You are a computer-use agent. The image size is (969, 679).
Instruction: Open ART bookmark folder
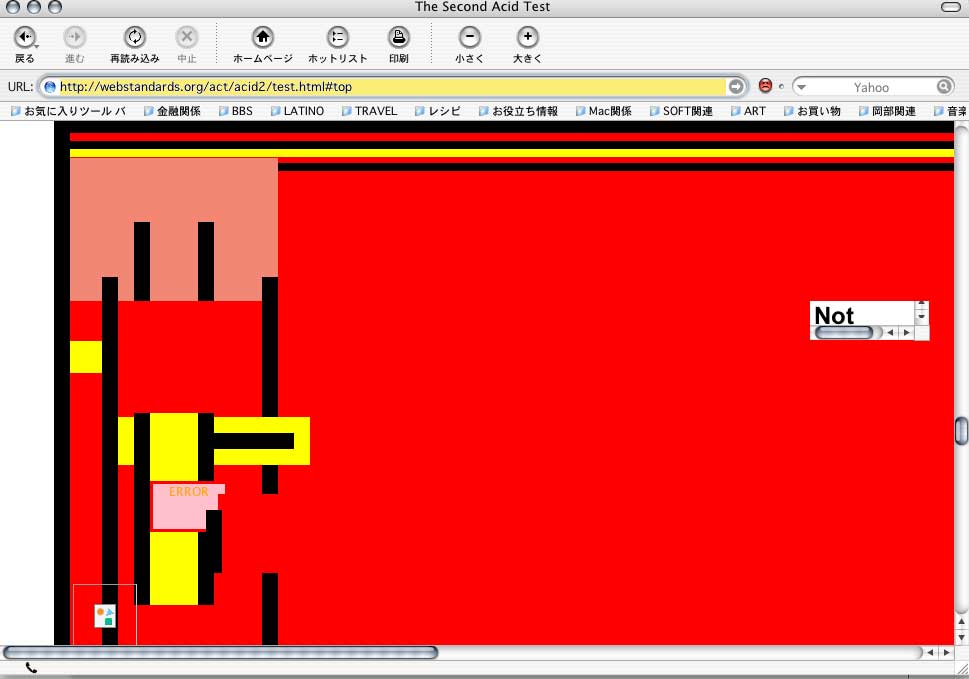click(x=748, y=111)
